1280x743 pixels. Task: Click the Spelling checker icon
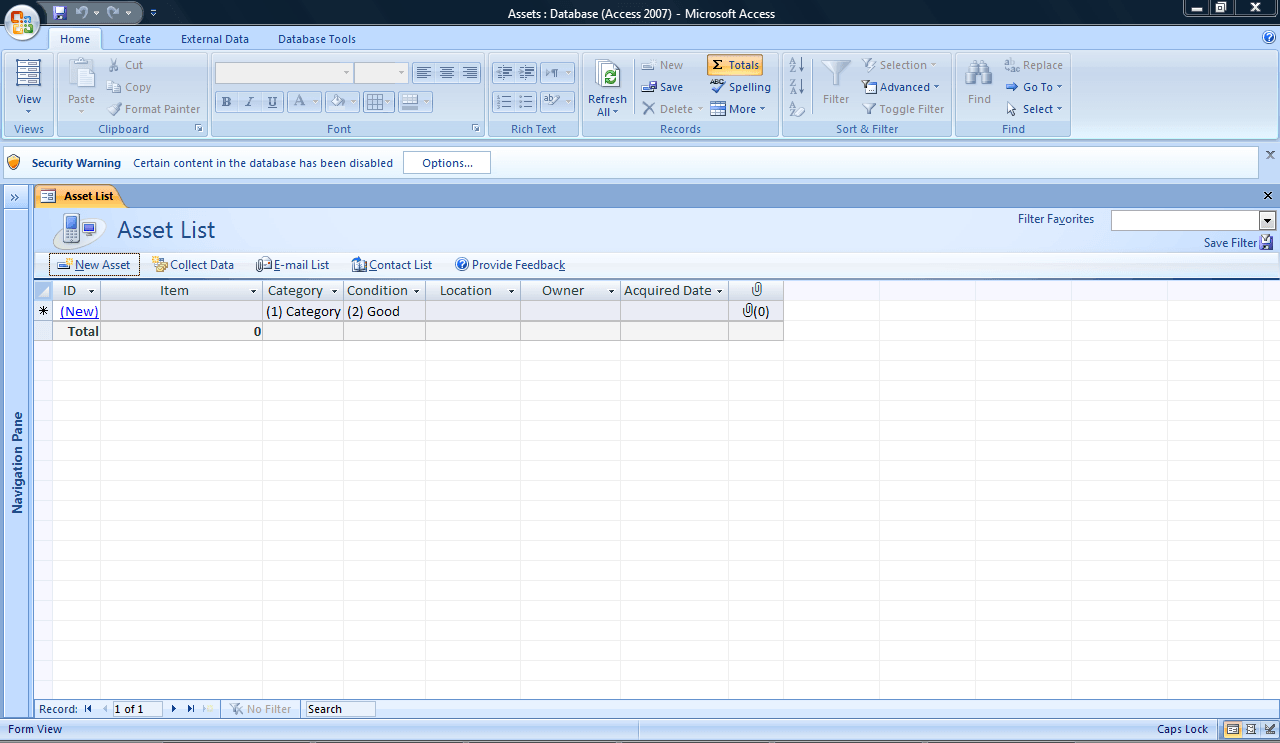pyautogui.click(x=717, y=87)
